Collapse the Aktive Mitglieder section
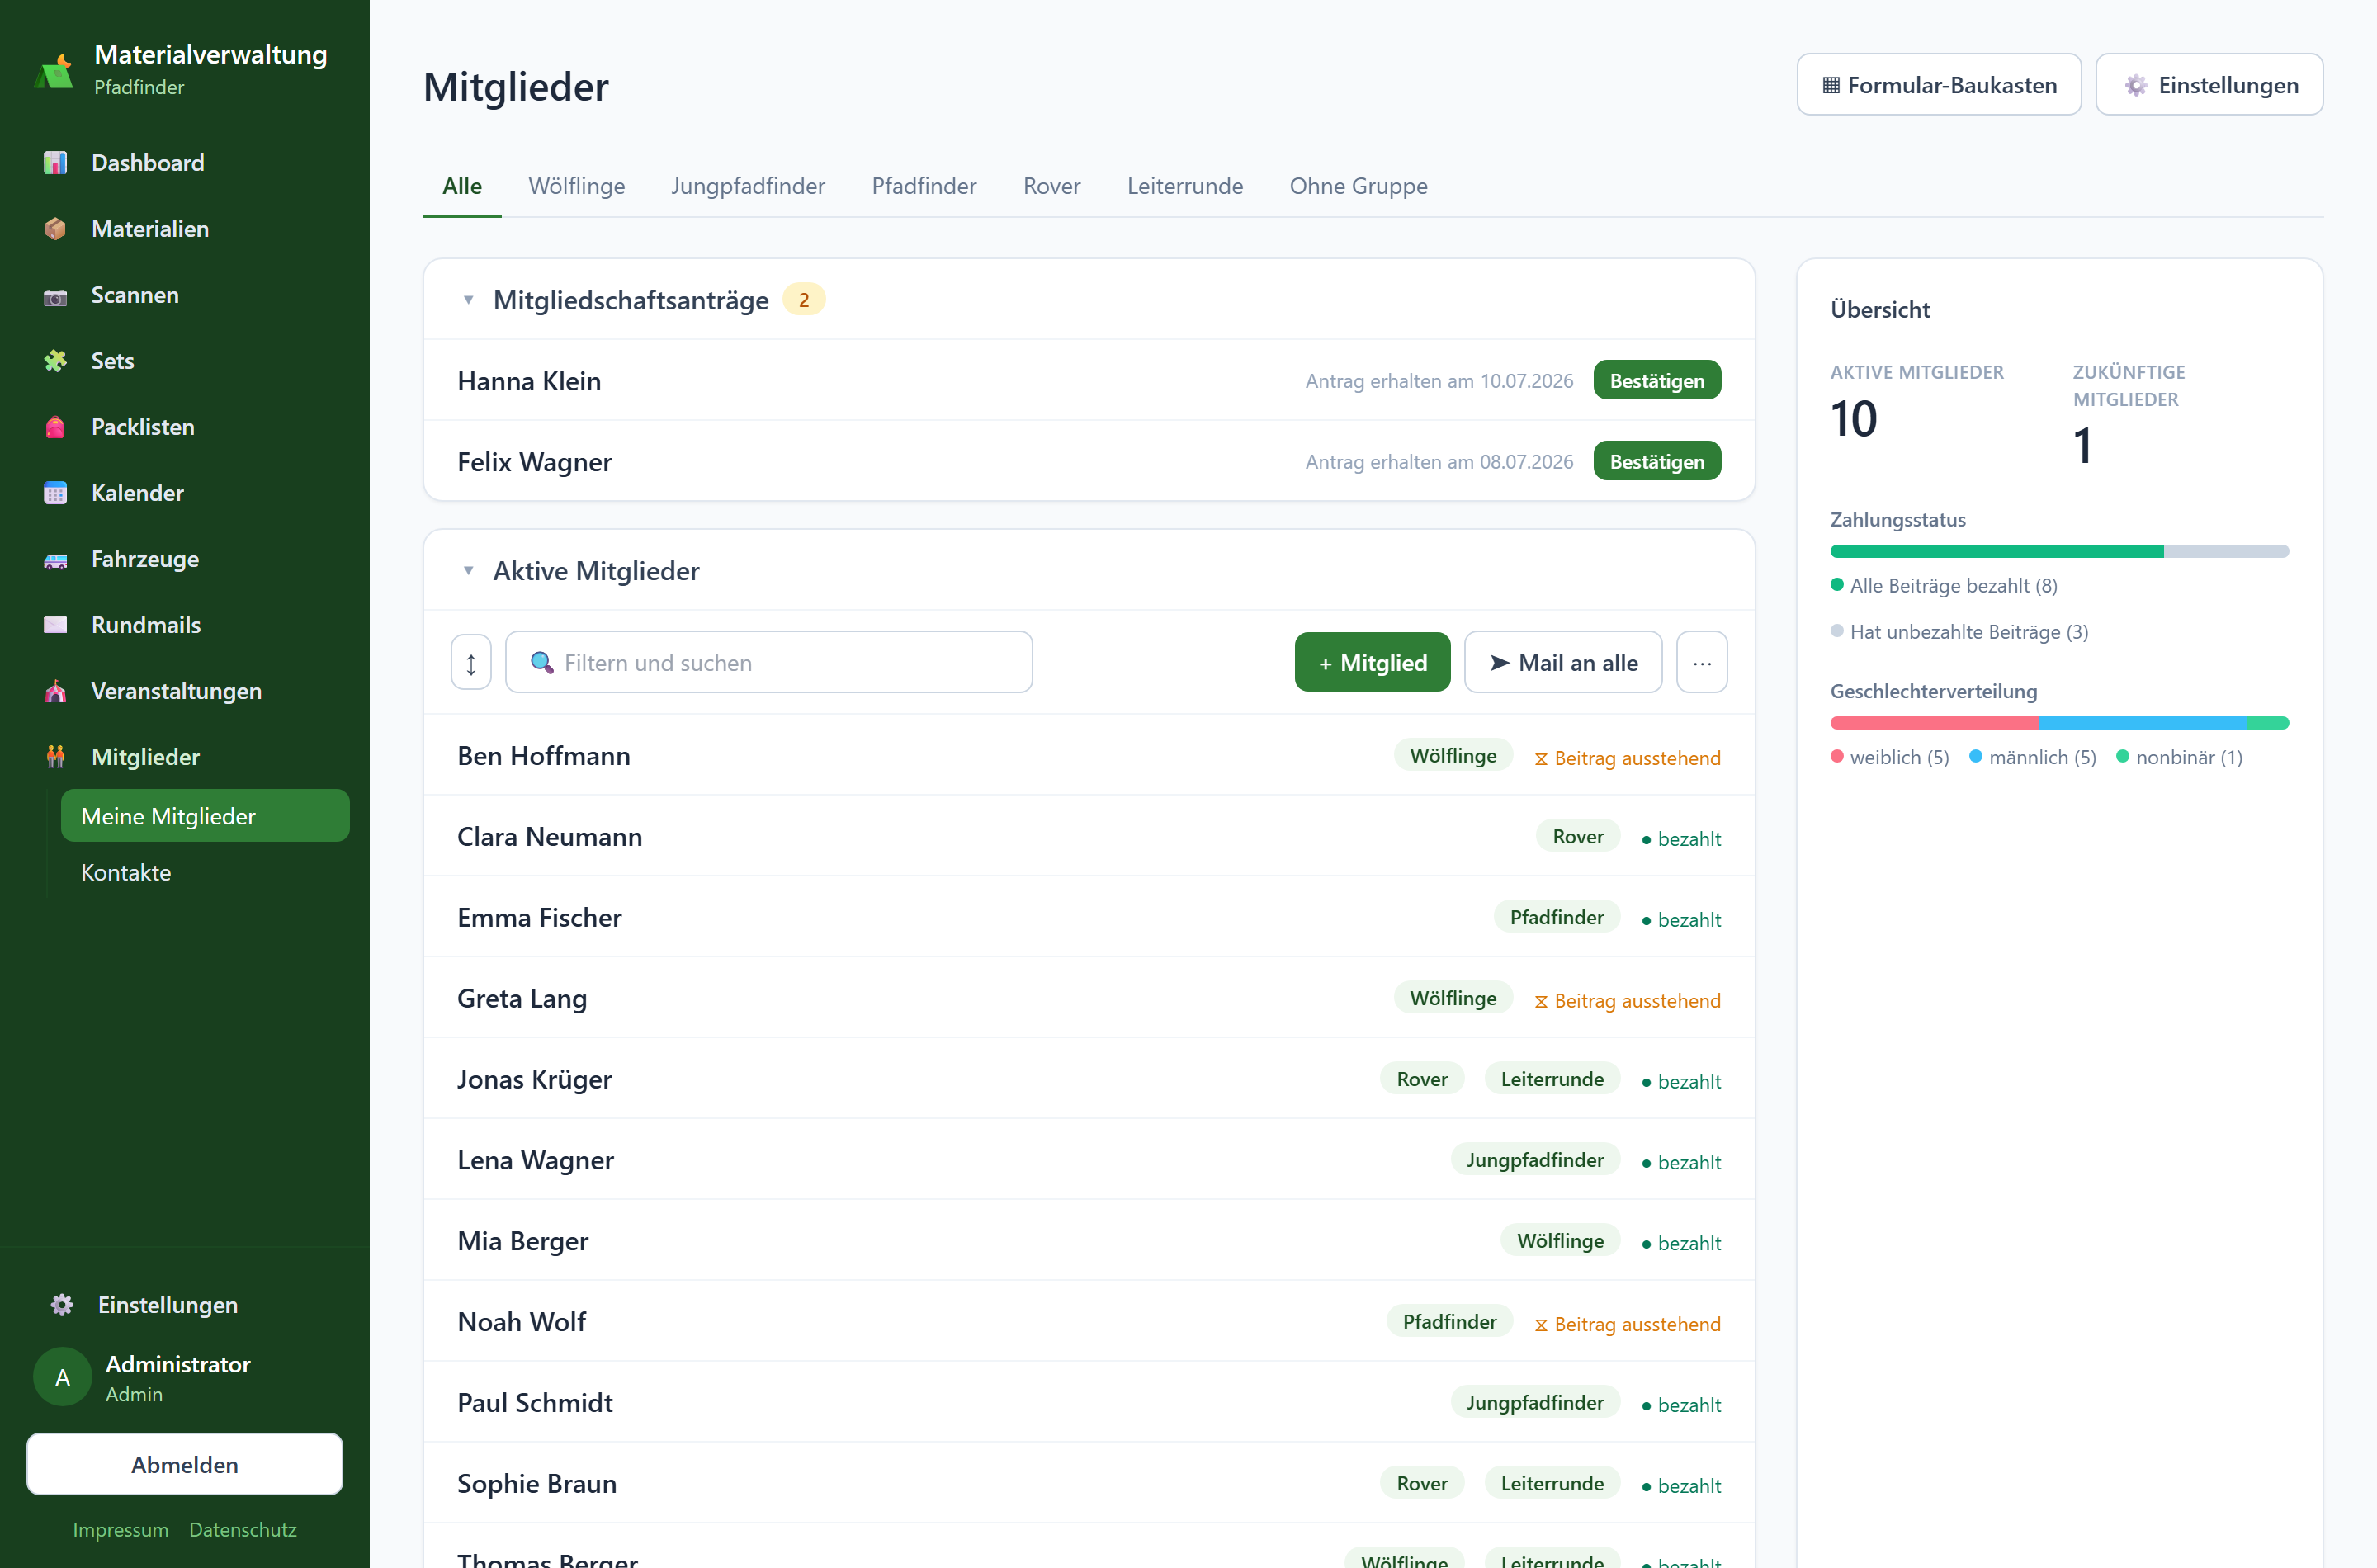The width and height of the screenshot is (2377, 1568). [x=468, y=571]
